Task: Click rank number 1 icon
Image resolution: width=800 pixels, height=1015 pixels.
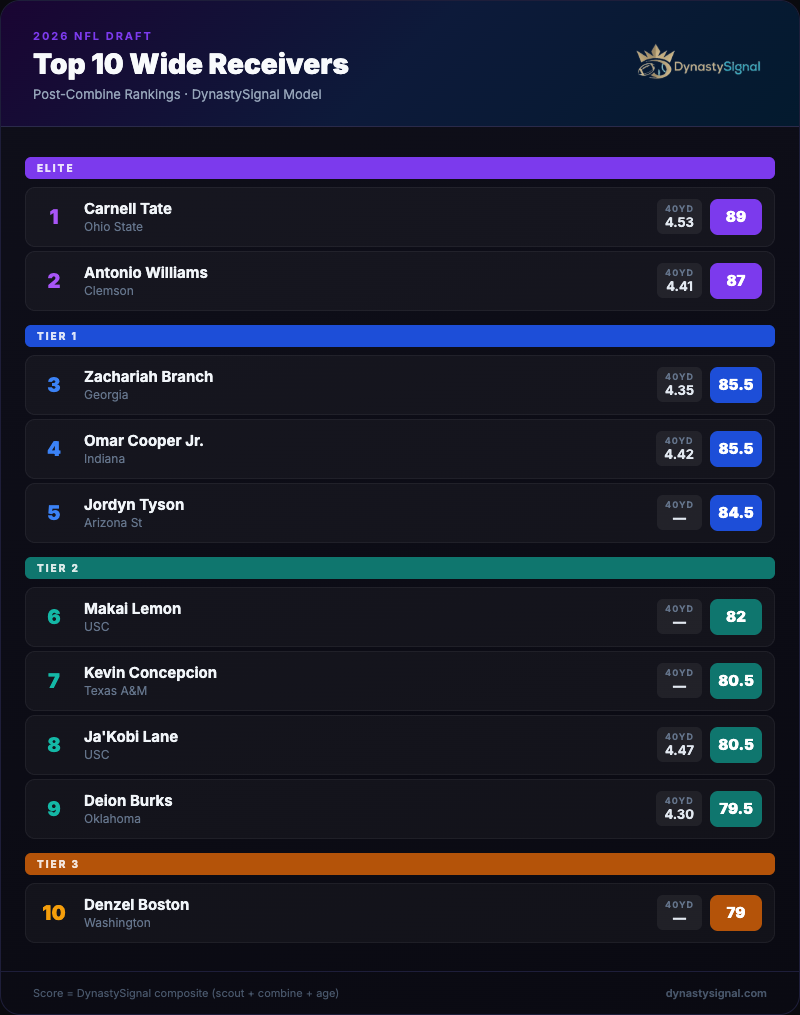Action: 54,217
